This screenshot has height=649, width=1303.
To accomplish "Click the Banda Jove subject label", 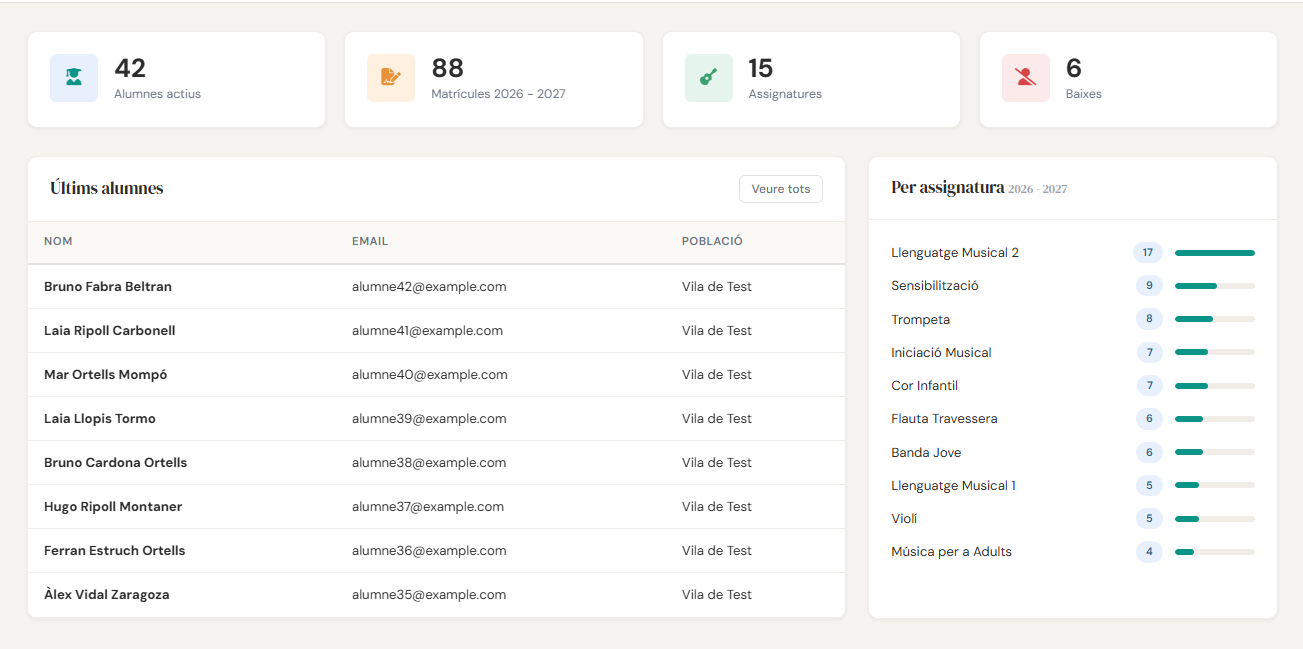I will click(x=926, y=453).
